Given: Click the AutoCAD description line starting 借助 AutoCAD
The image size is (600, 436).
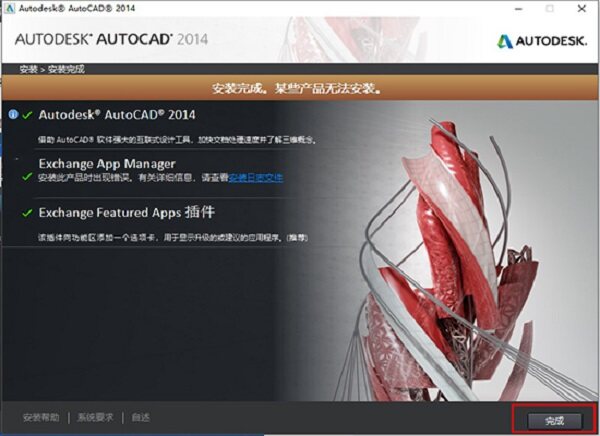Looking at the screenshot, I should (178, 140).
